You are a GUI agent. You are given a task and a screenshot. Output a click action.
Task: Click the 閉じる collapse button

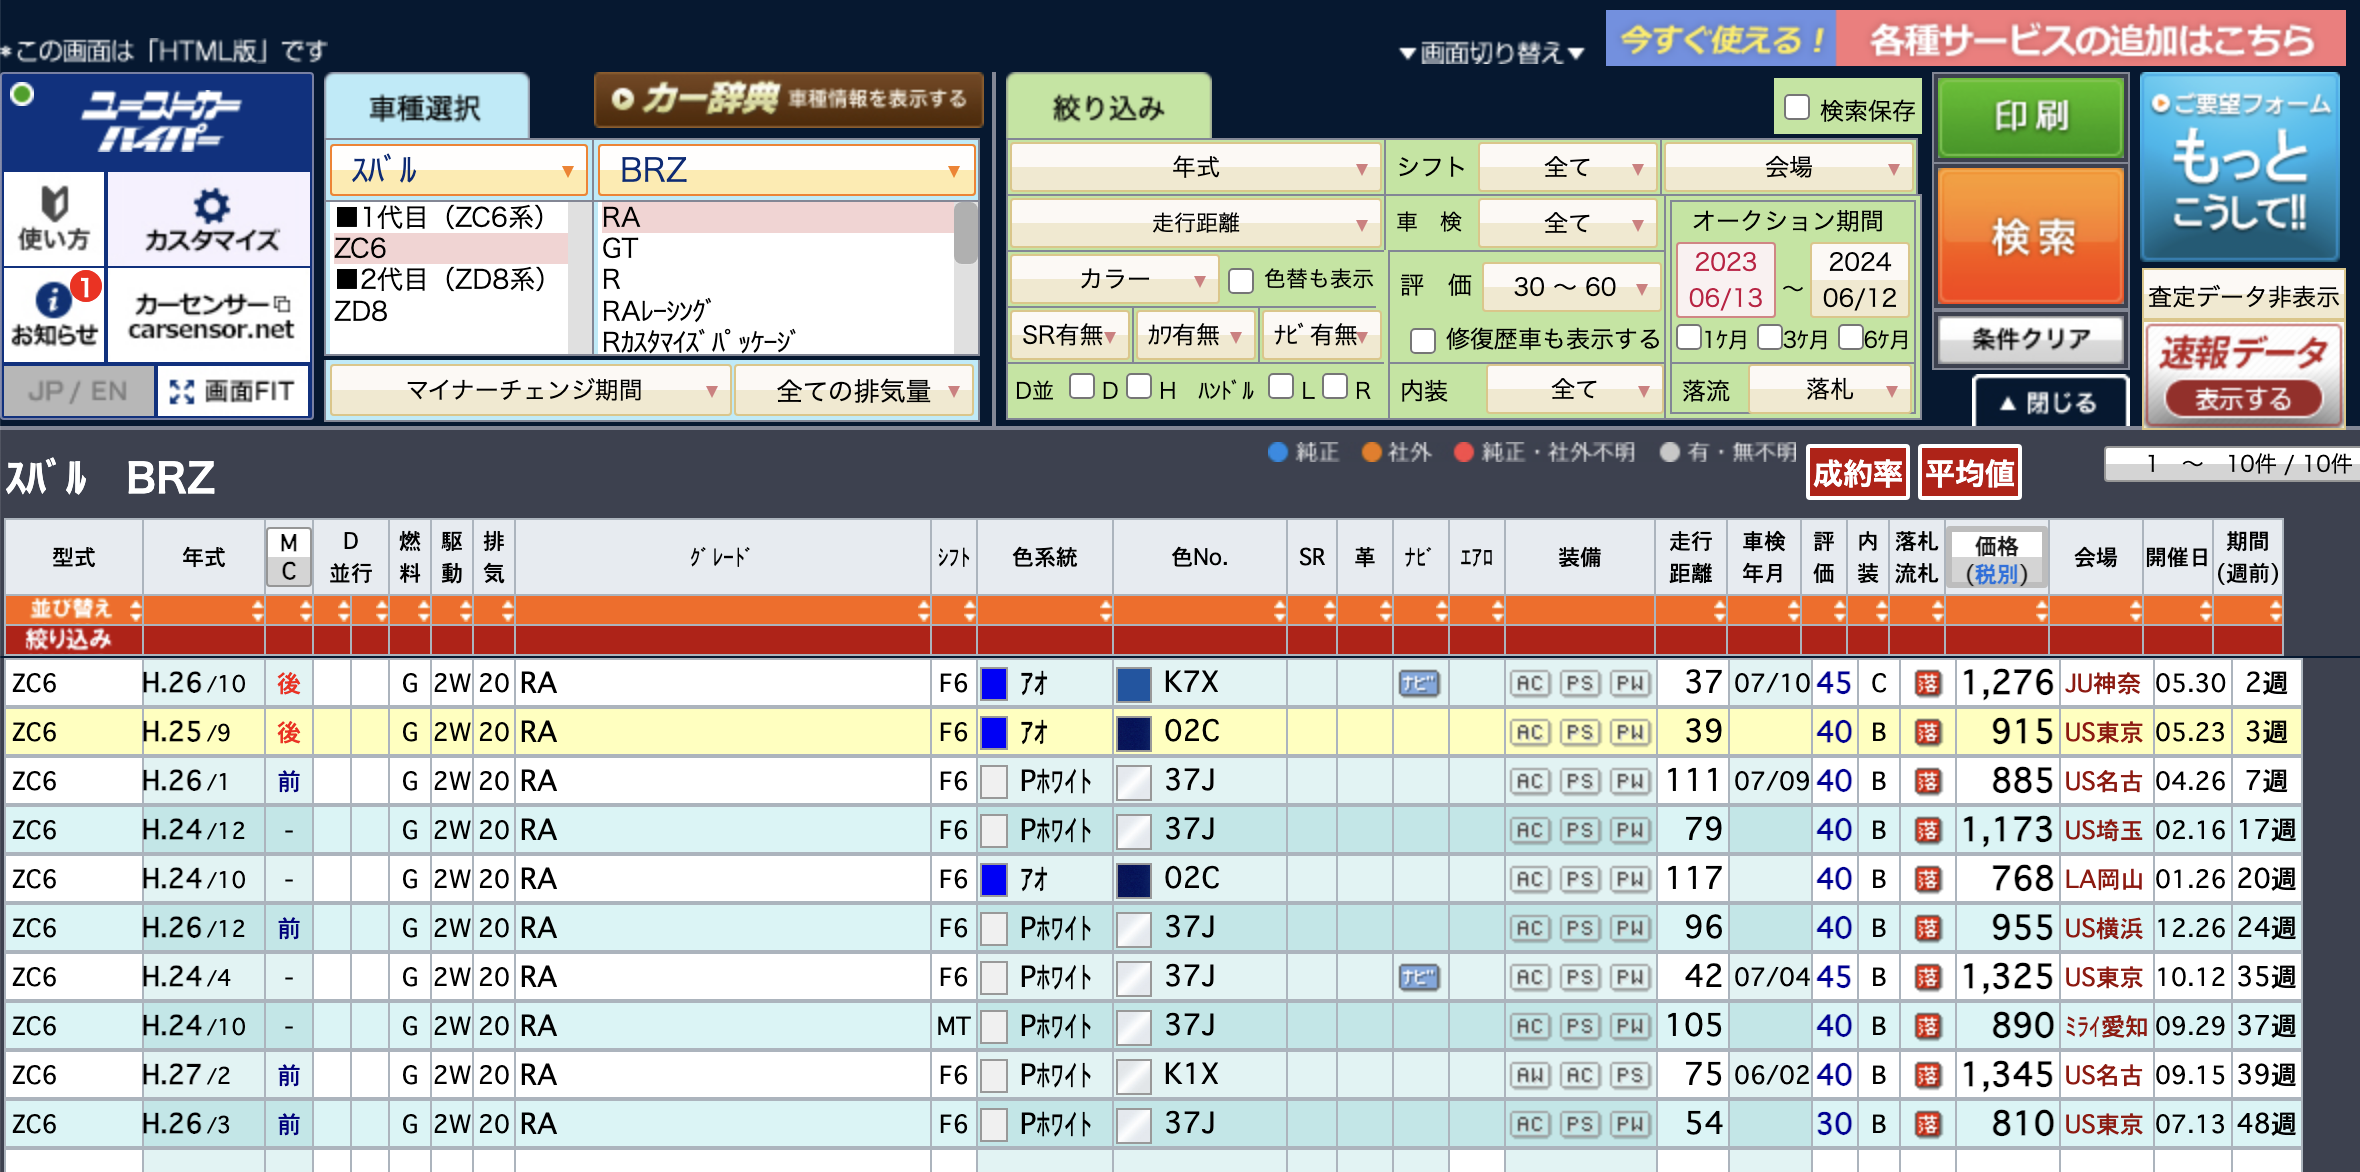click(x=2049, y=402)
